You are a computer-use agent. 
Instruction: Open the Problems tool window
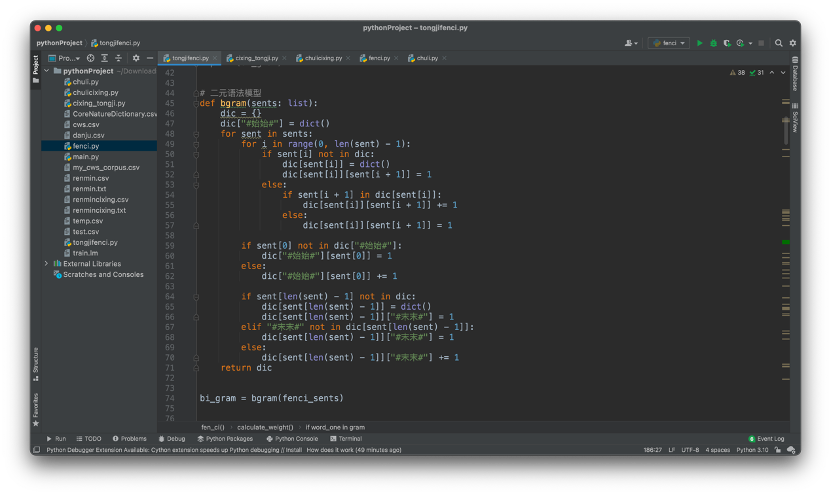point(129,439)
